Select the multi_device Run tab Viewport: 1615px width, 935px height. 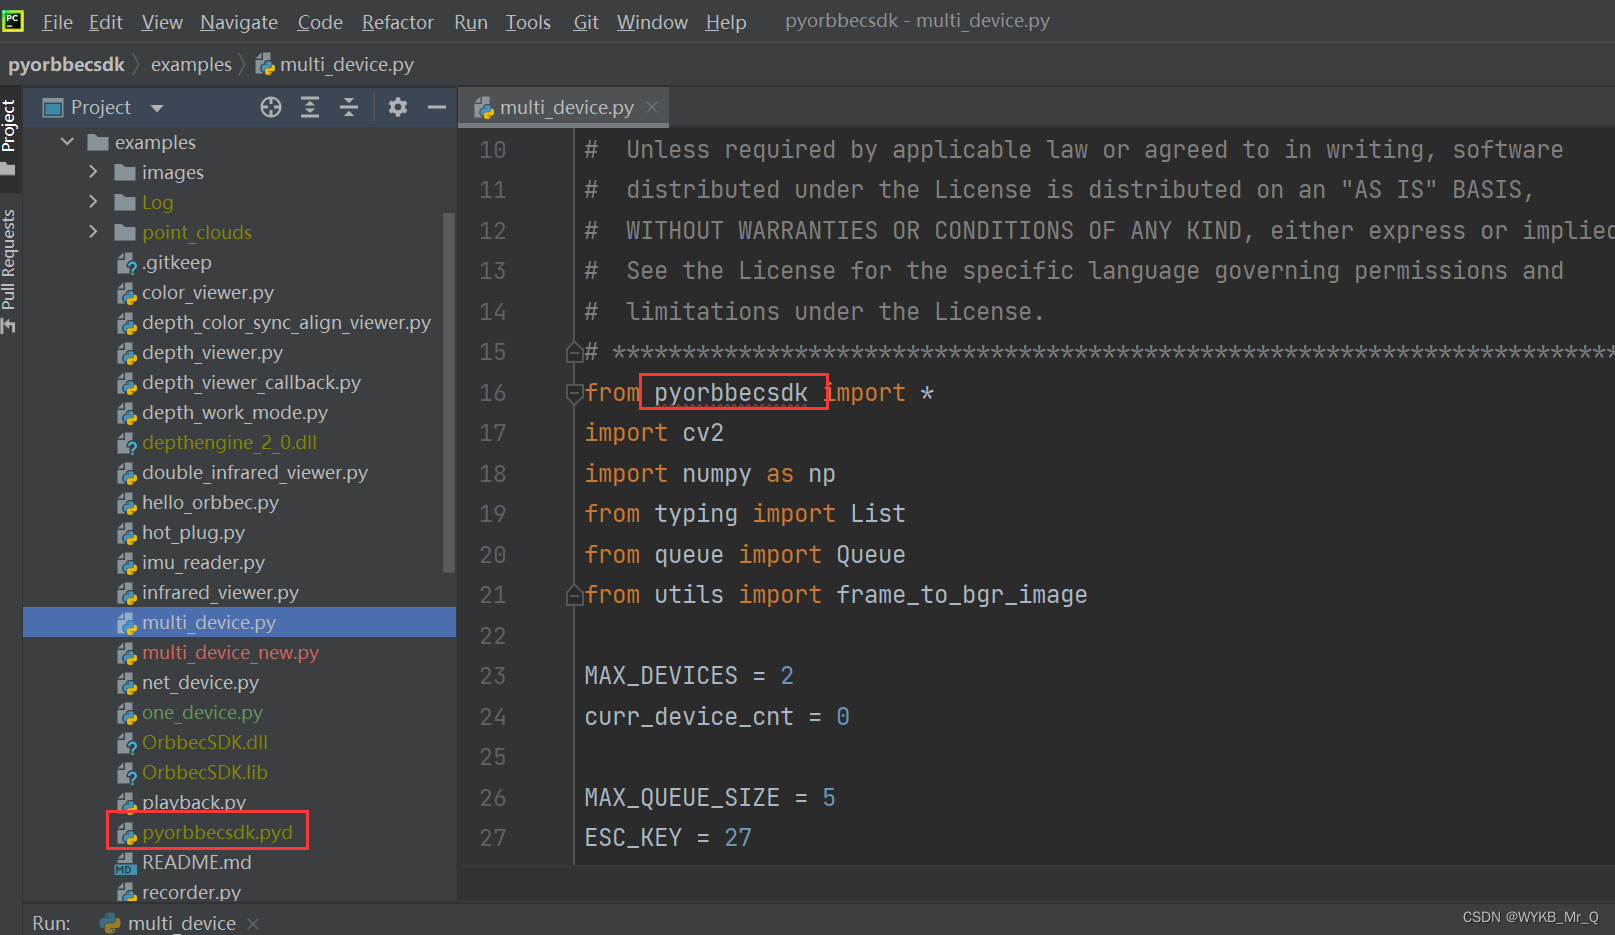click(181, 923)
